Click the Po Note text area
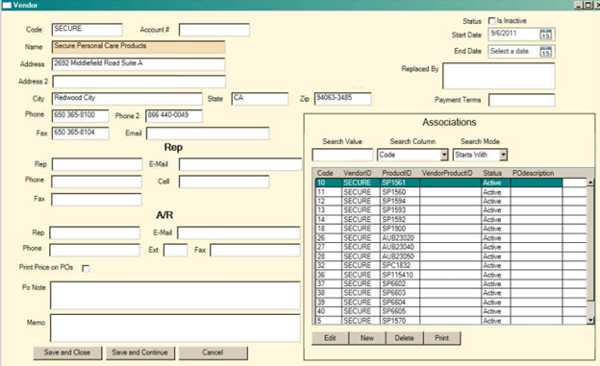 point(175,295)
